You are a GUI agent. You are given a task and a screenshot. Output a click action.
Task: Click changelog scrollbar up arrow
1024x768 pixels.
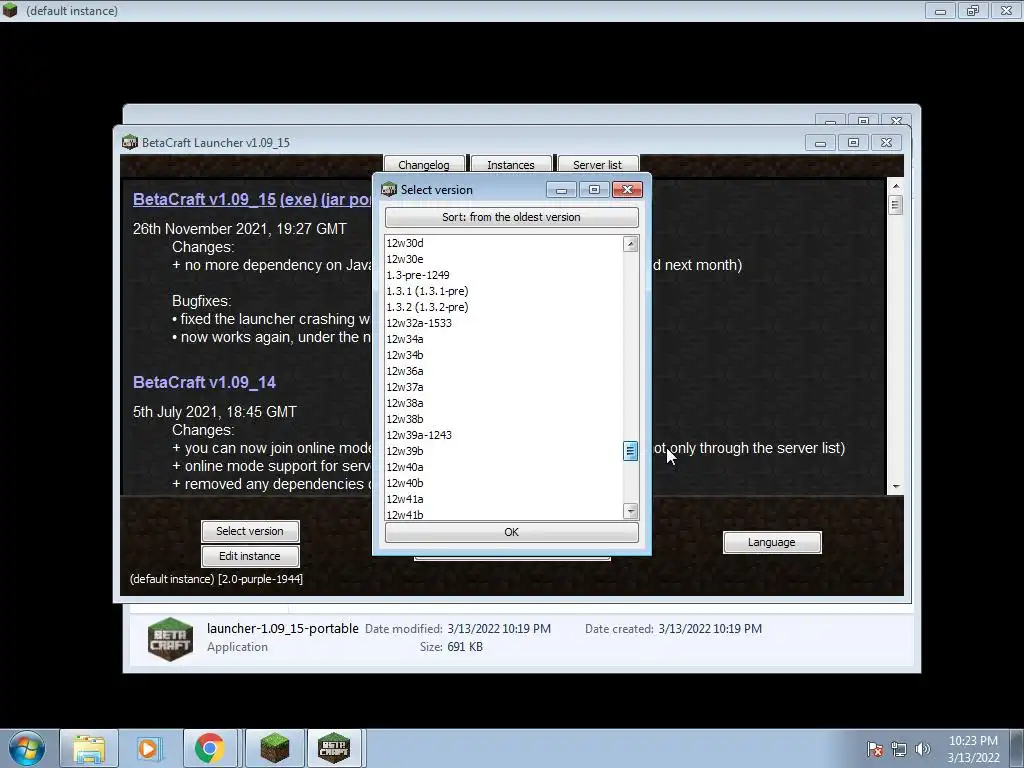895,187
